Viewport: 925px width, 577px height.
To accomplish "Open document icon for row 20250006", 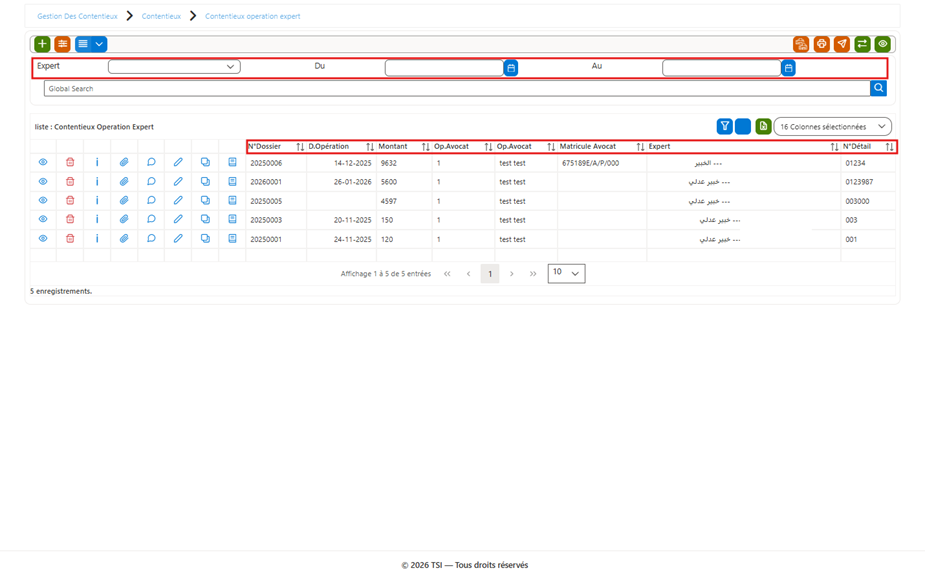I will coord(232,162).
